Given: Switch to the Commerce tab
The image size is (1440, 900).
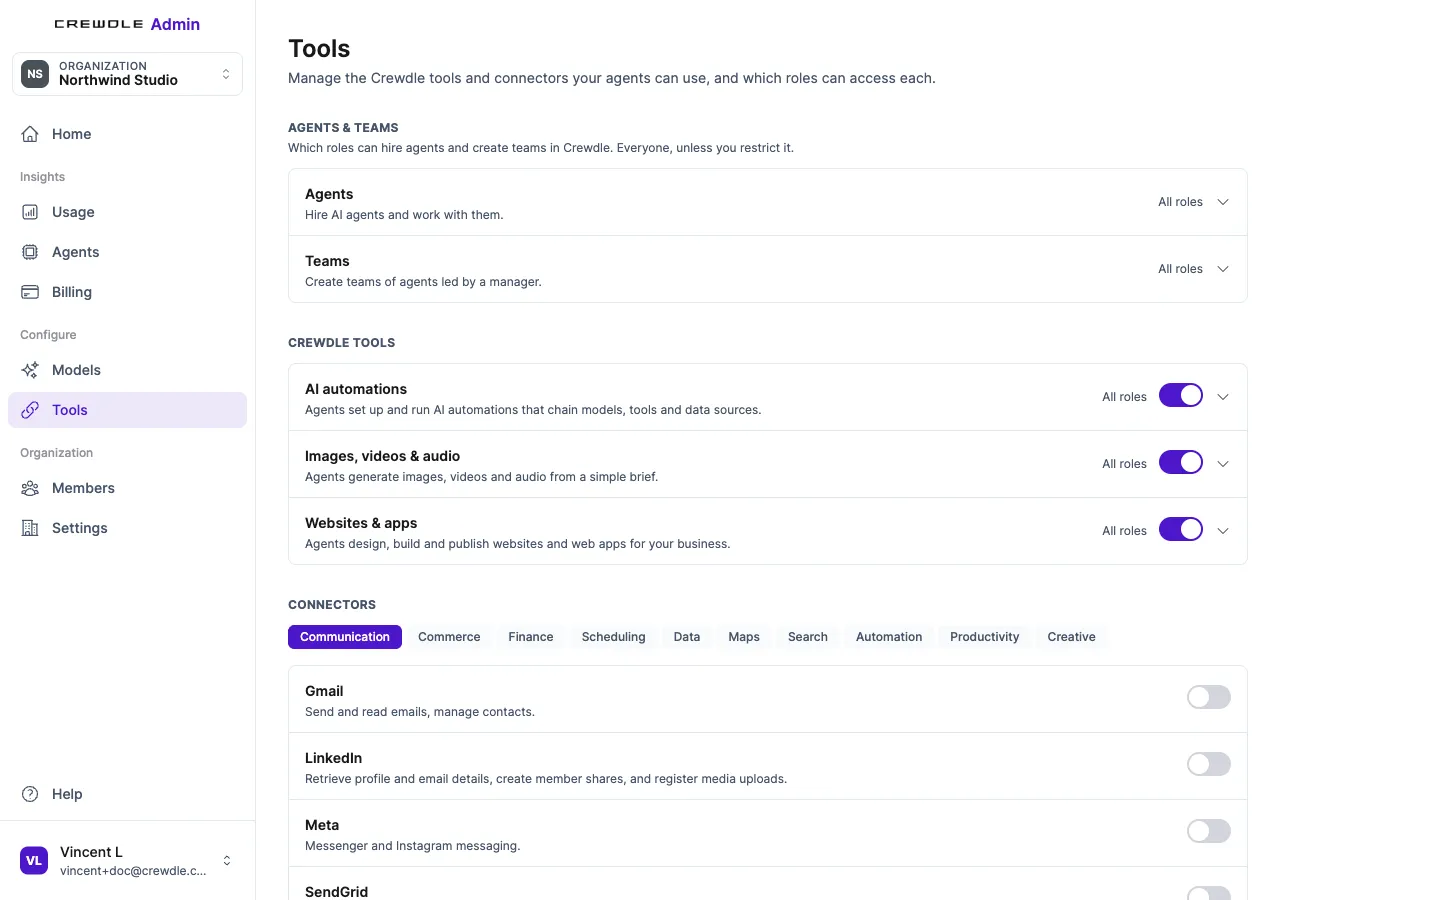Looking at the screenshot, I should pyautogui.click(x=449, y=637).
